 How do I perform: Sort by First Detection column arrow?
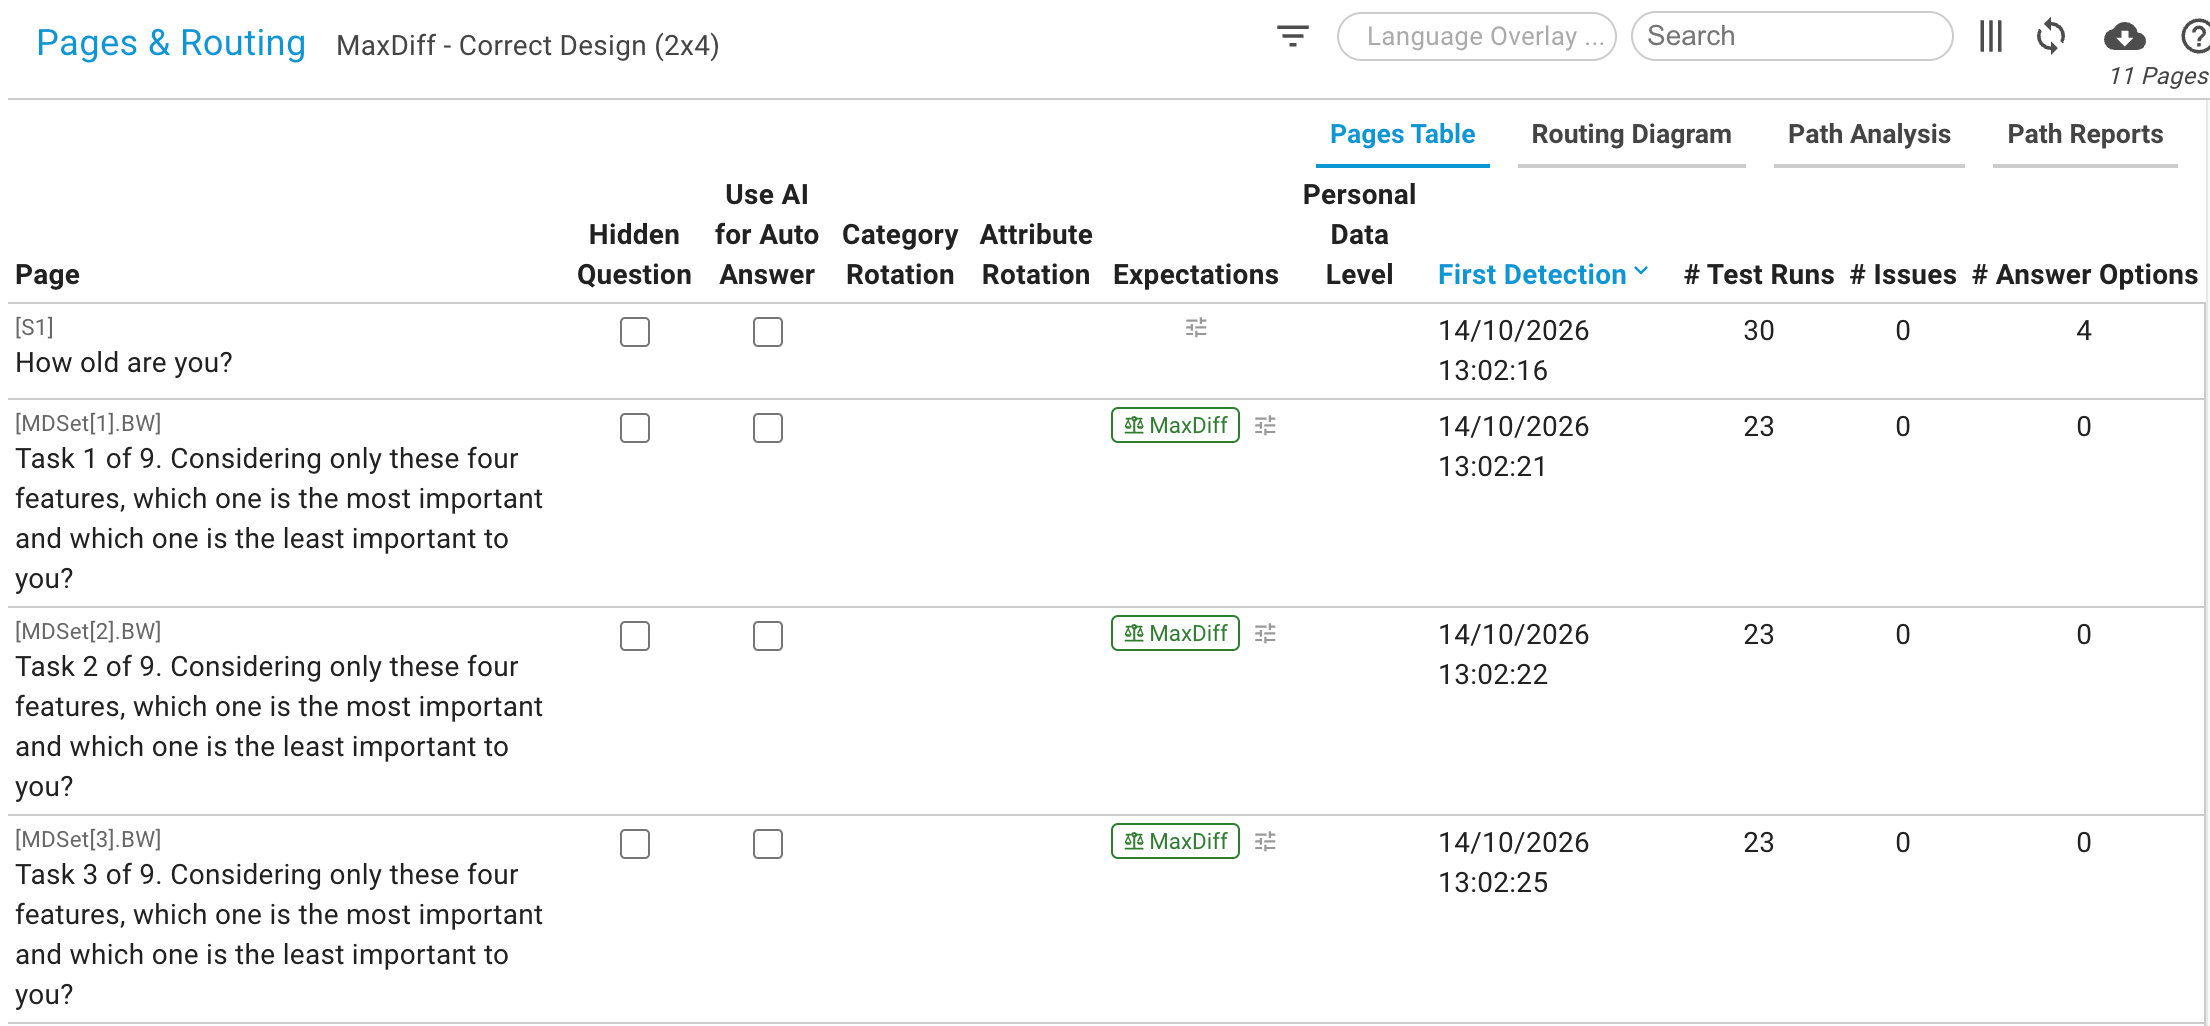pos(1641,272)
